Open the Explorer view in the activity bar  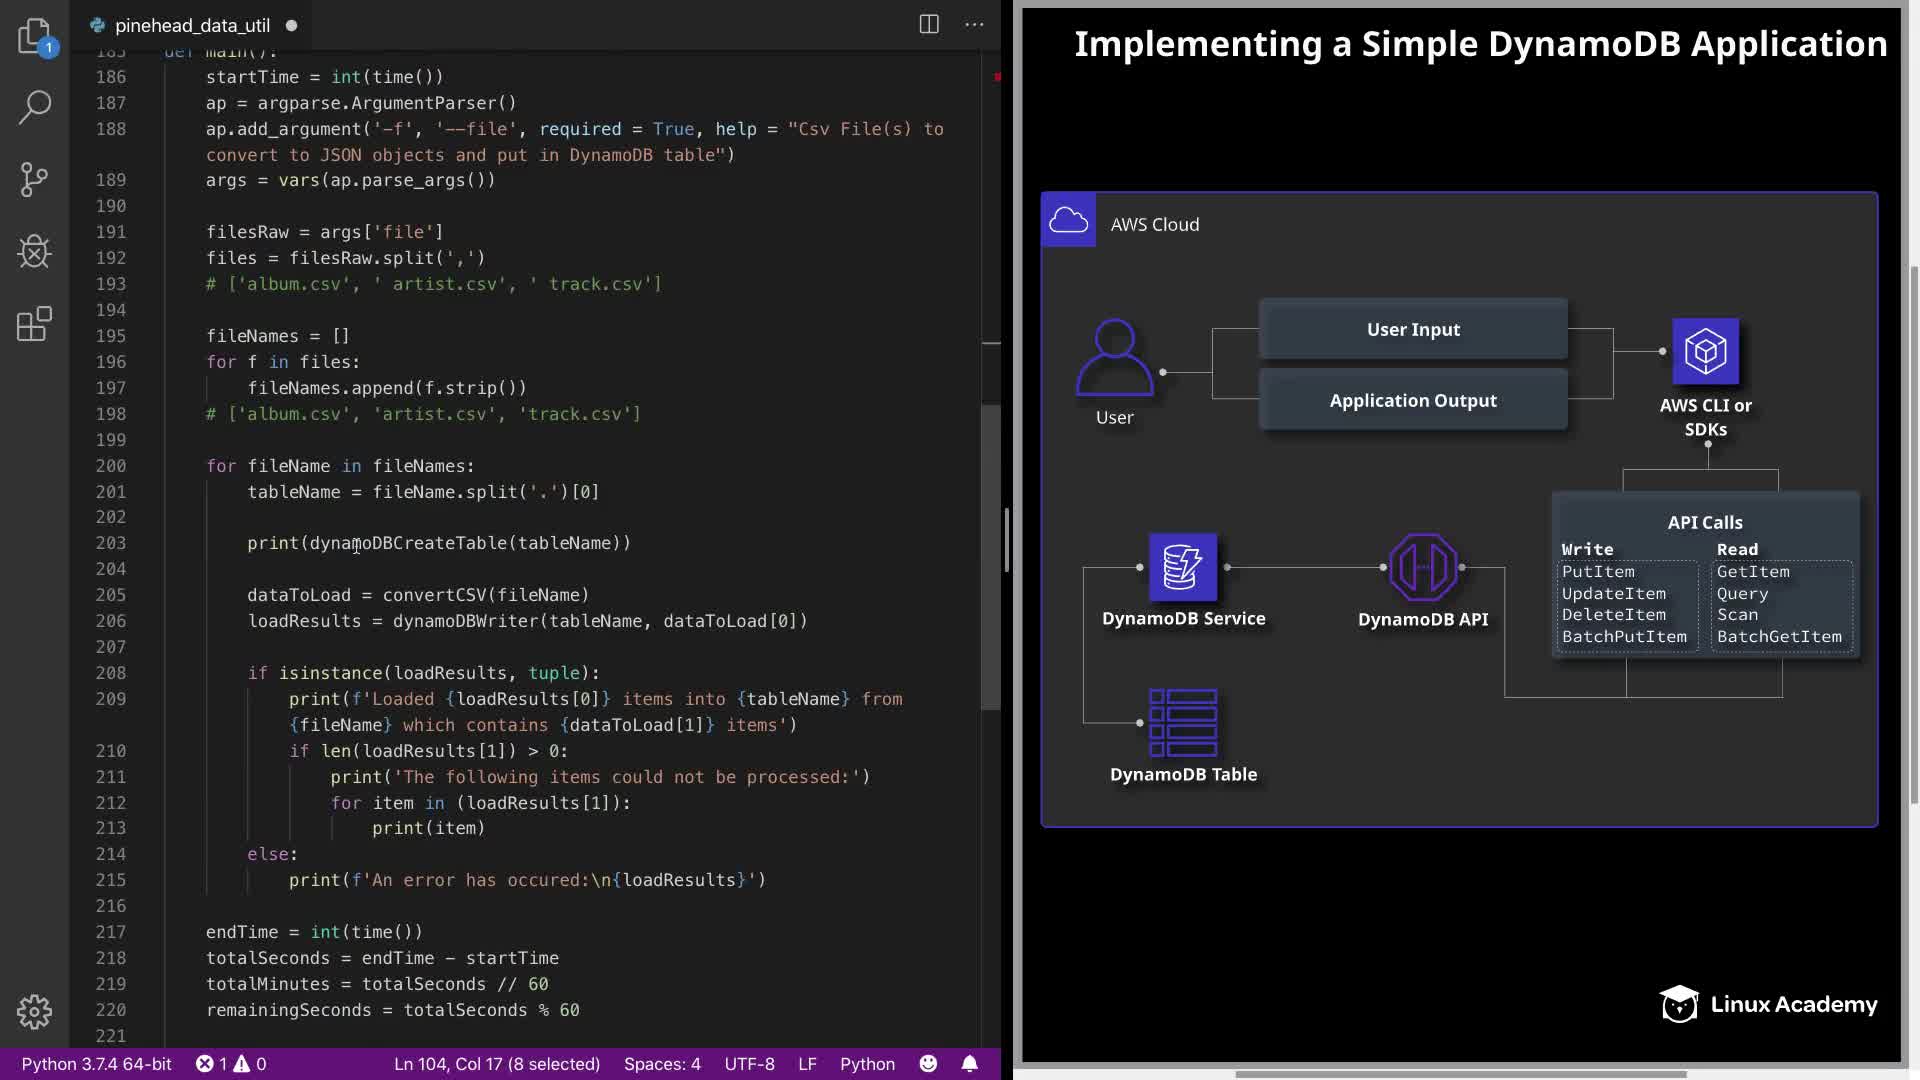34,36
